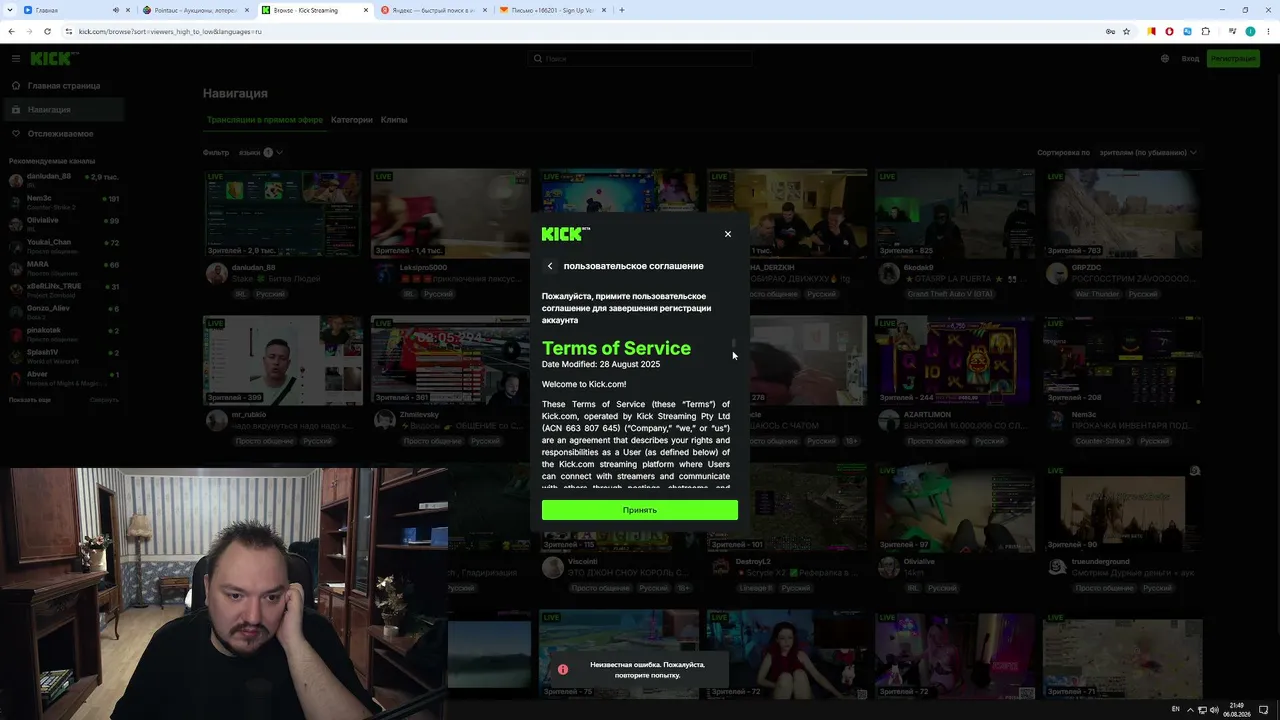Viewport: 1280px width, 720px height.
Task: Select the Трансляции в прямом эфире tab
Action: click(265, 120)
